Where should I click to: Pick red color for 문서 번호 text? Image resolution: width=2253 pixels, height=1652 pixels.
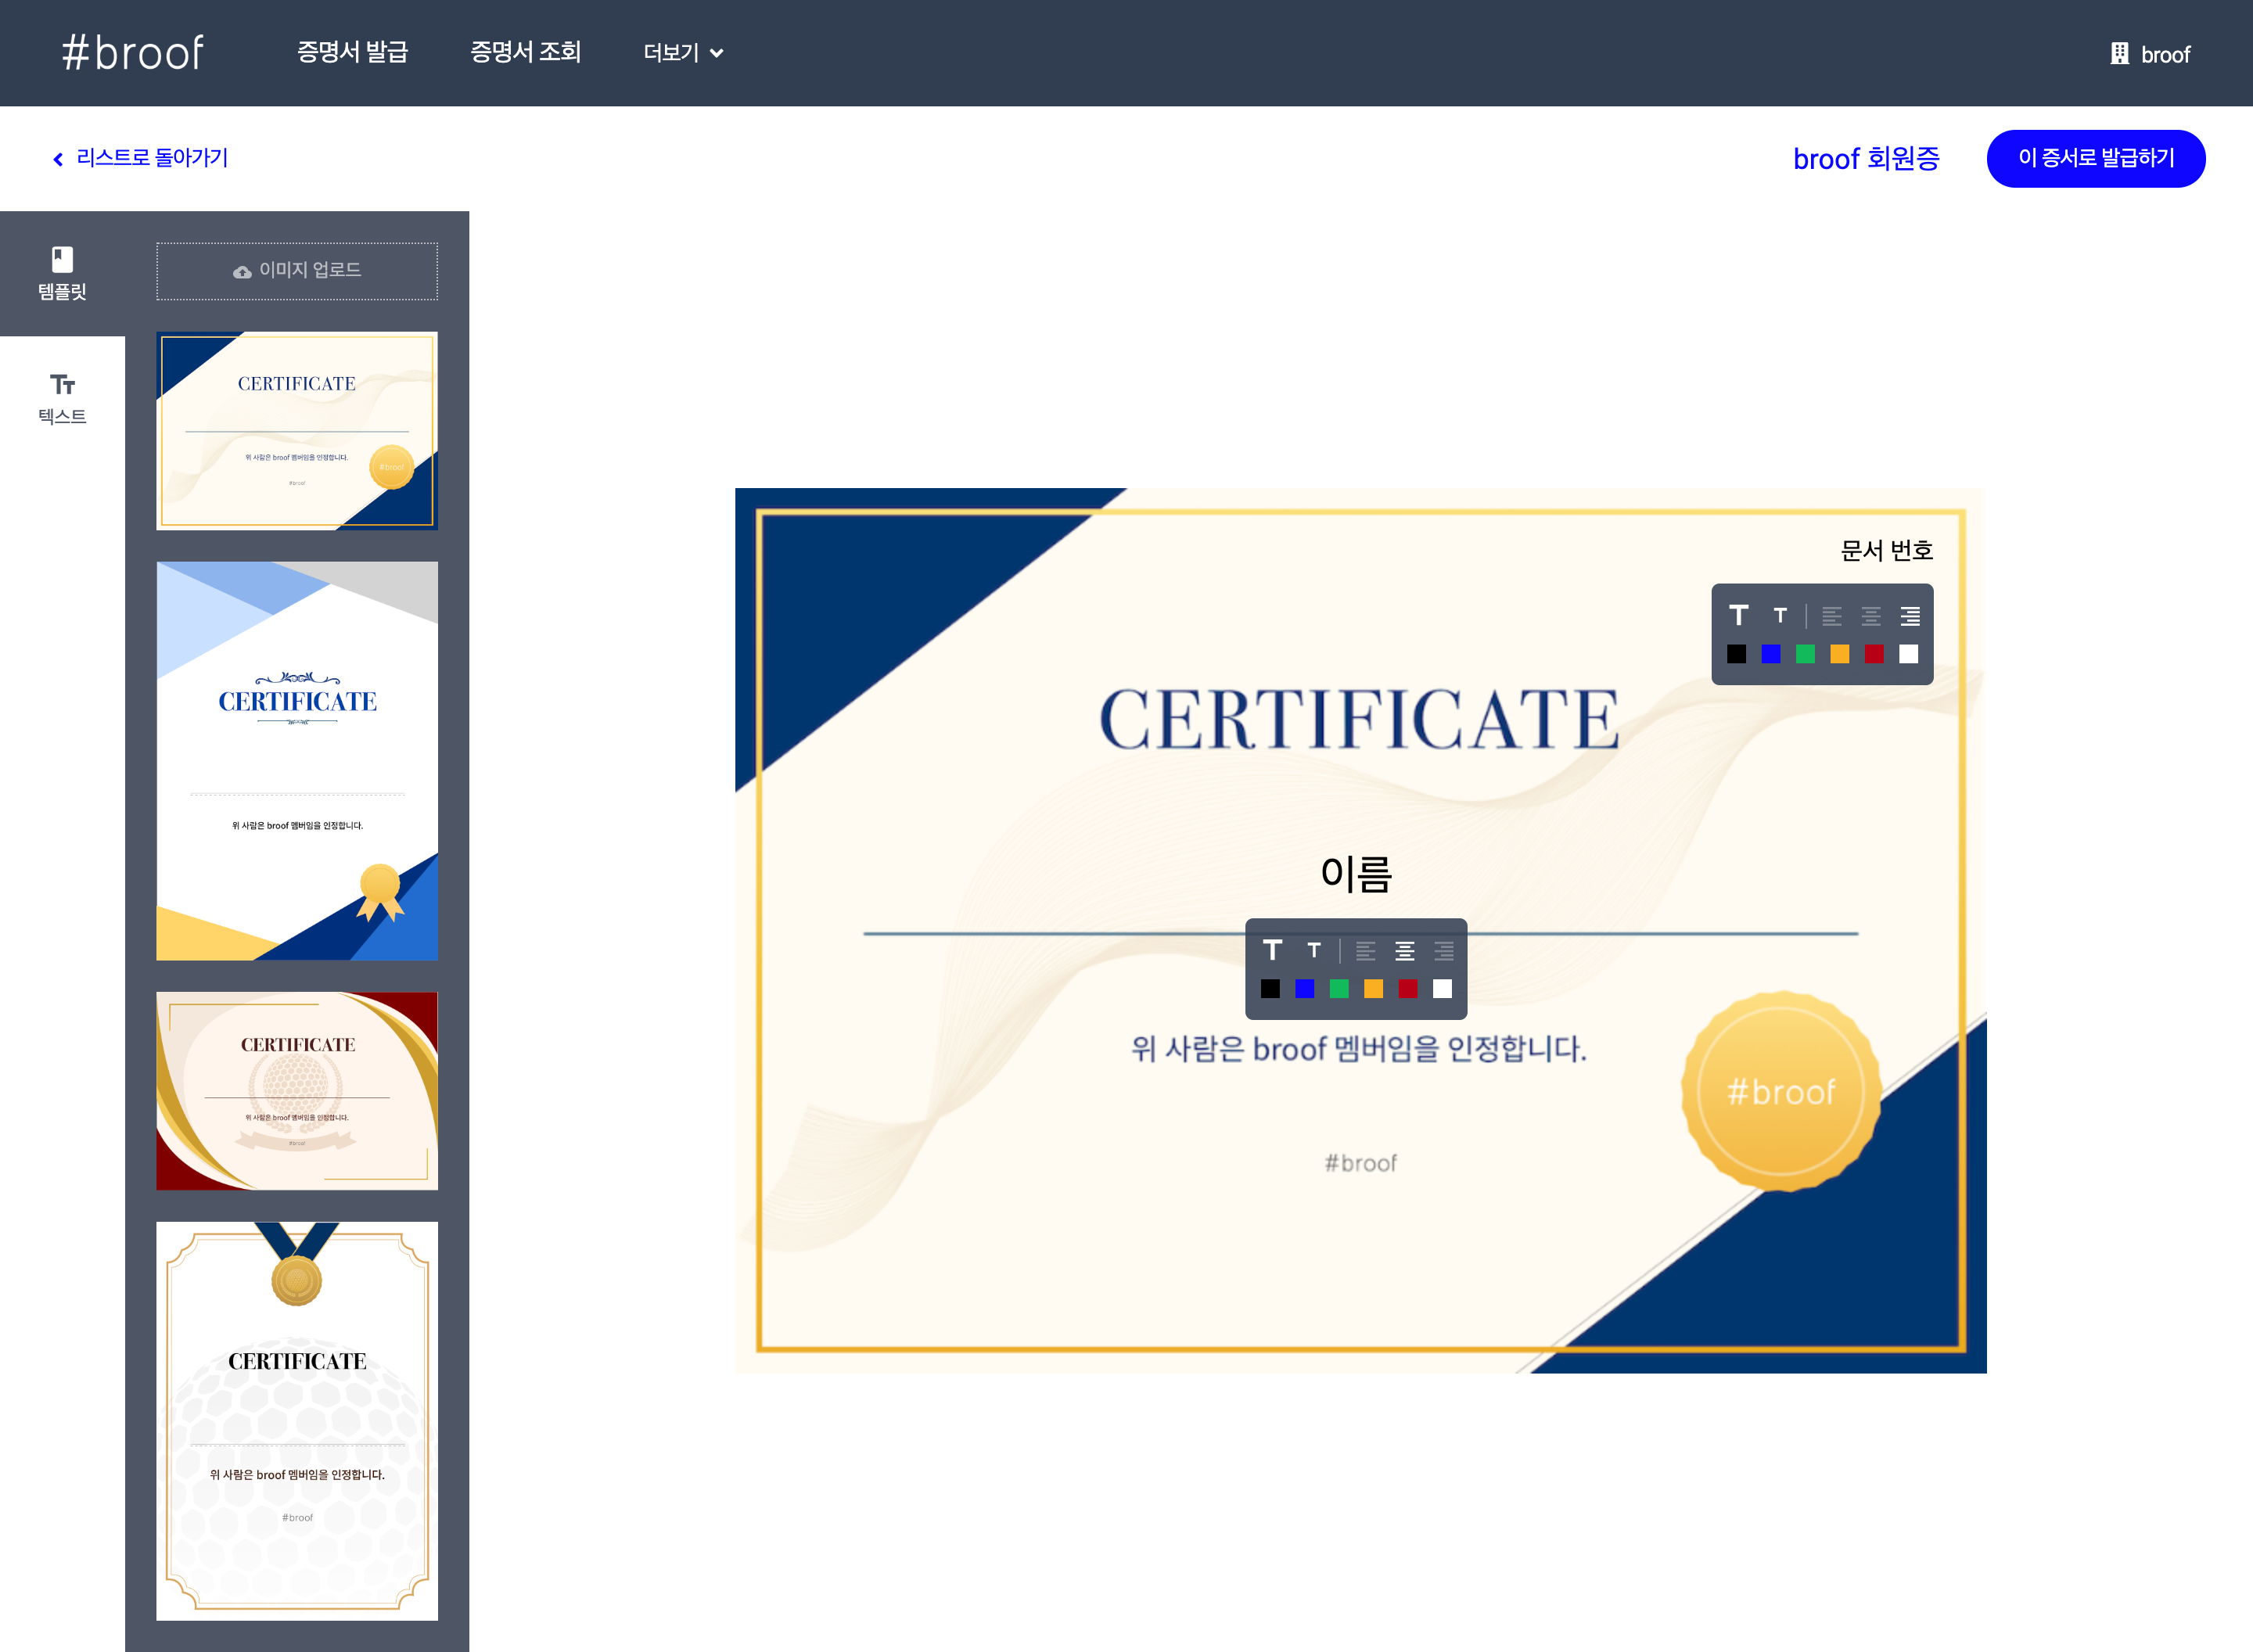tap(1874, 654)
